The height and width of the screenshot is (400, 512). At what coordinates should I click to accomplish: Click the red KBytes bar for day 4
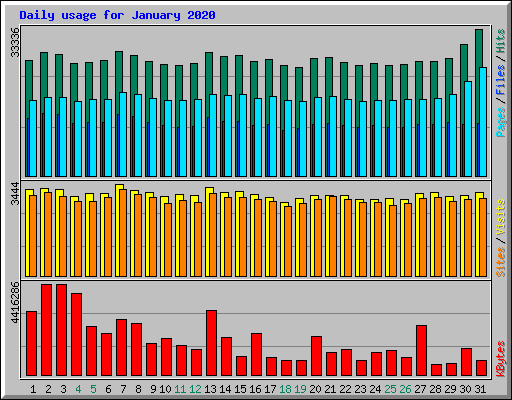76,335
